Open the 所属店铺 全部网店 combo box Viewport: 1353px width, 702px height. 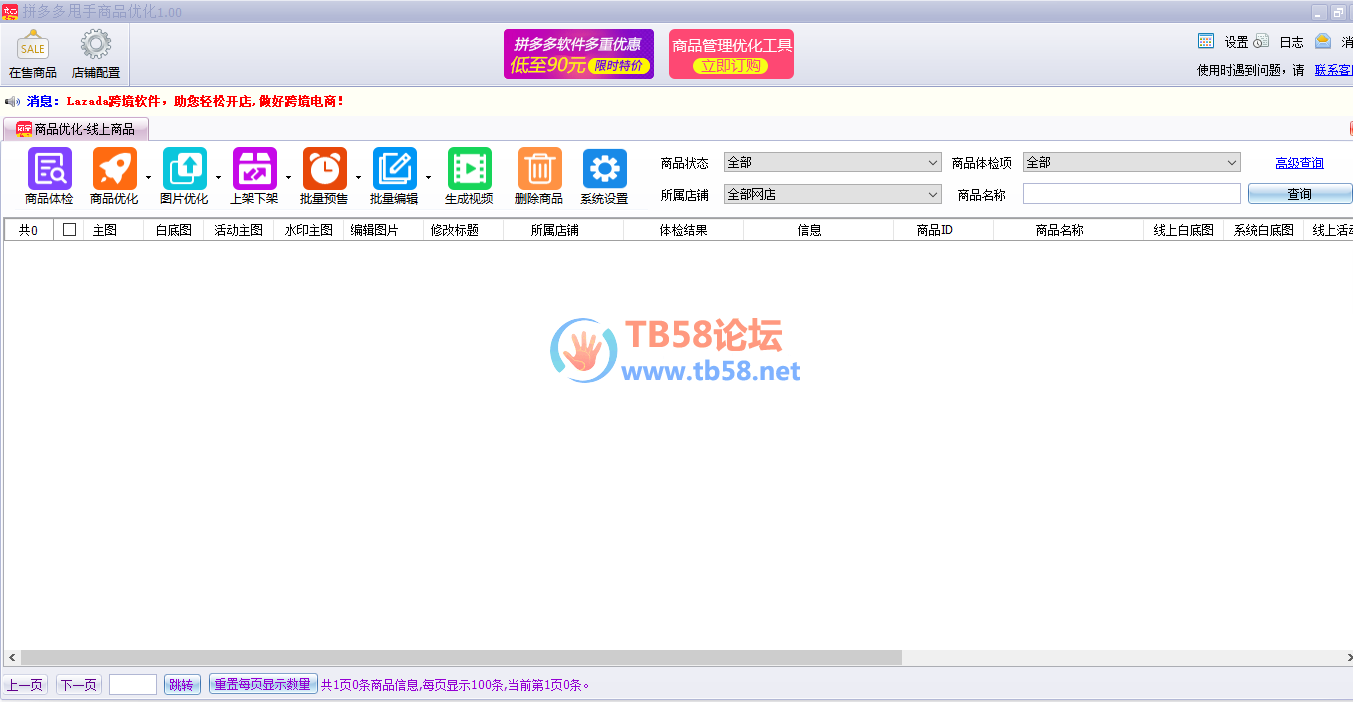[x=833, y=194]
